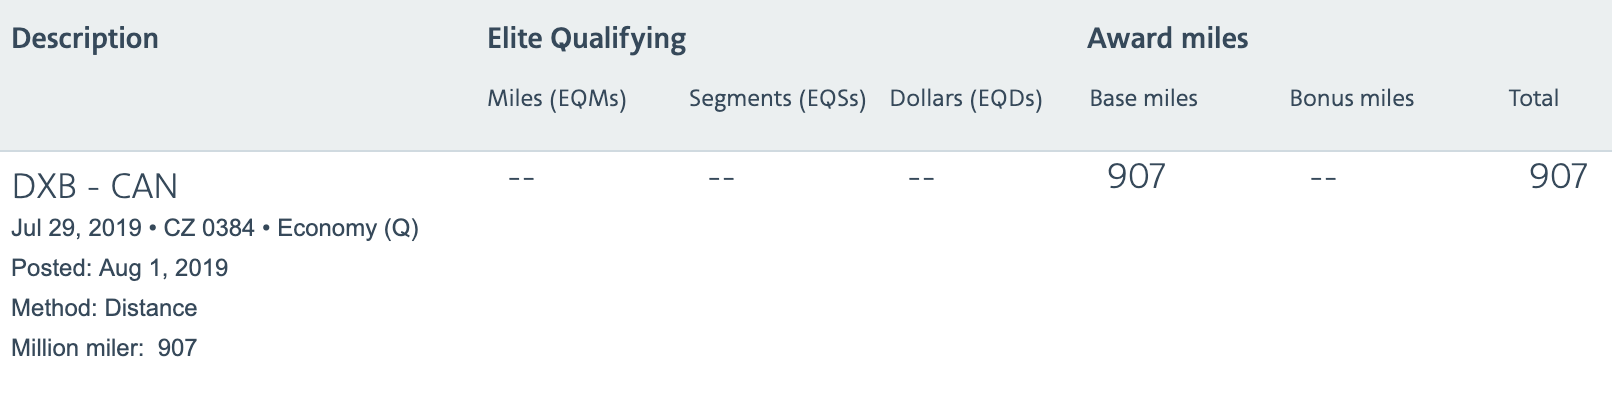Click the Total column label
The image size is (1612, 394).
click(x=1533, y=98)
